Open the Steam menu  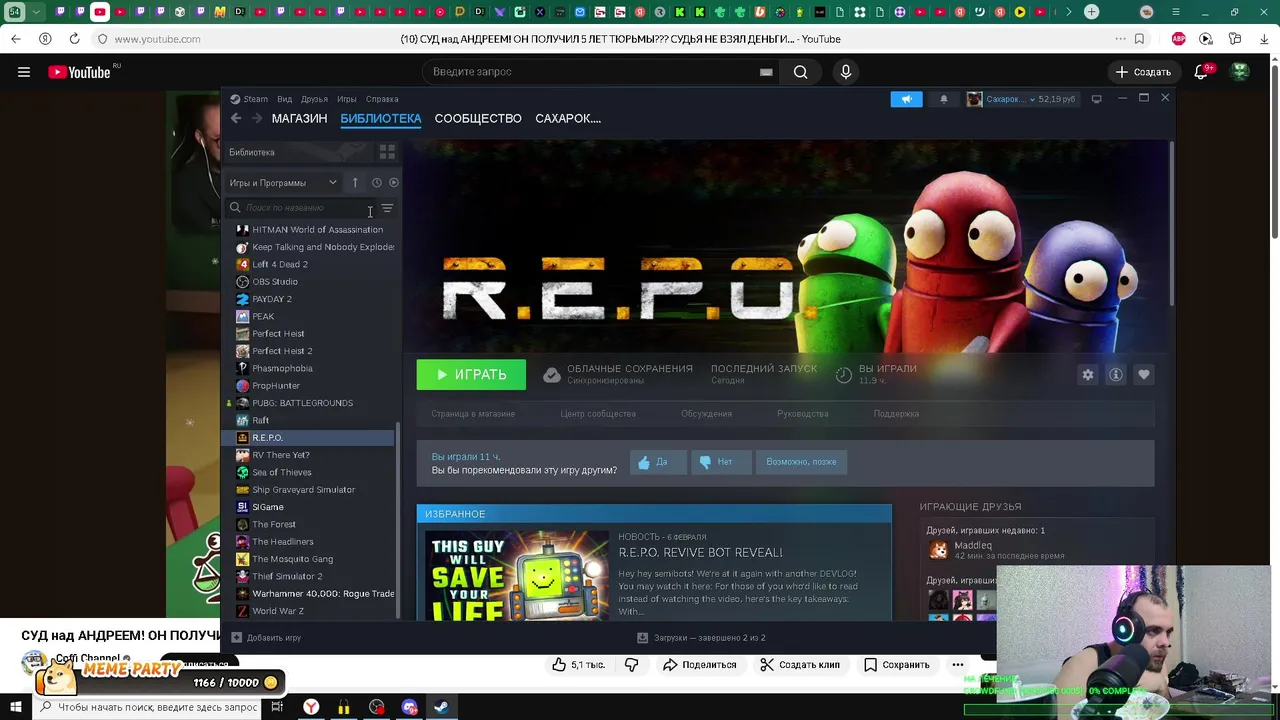point(250,99)
